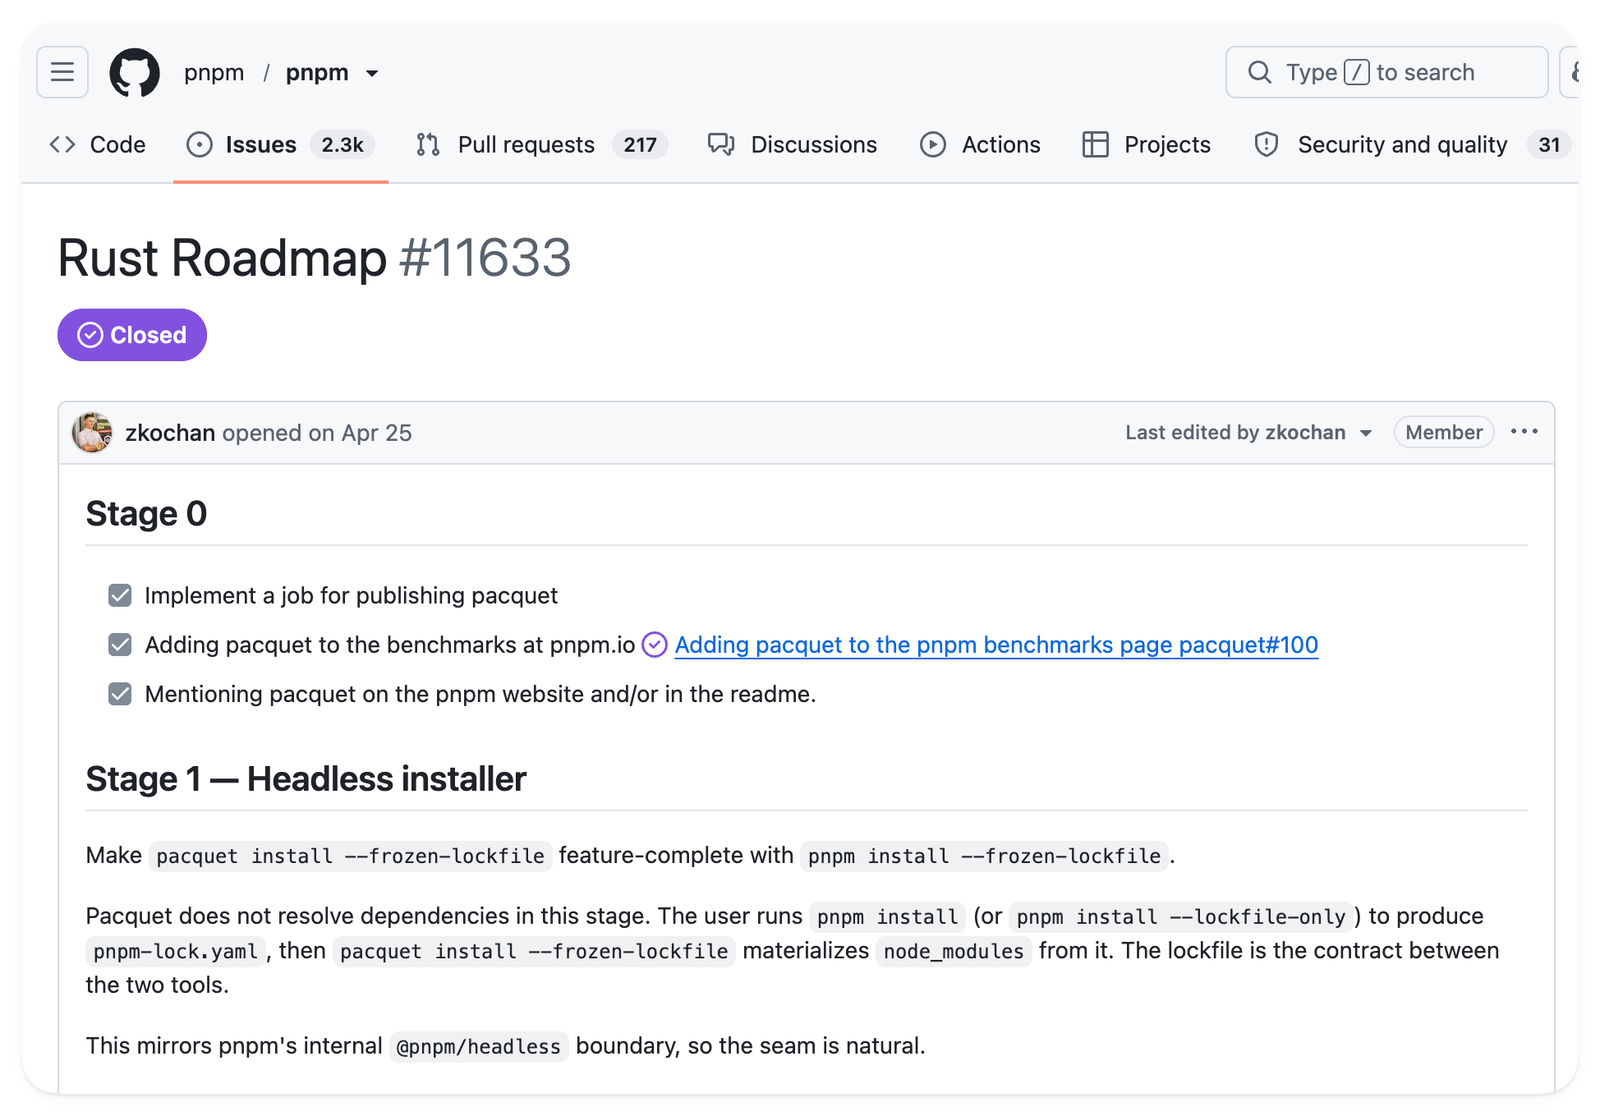Click the Pull requests count 217
The width and height of the screenshot is (1600, 1115).
640,145
